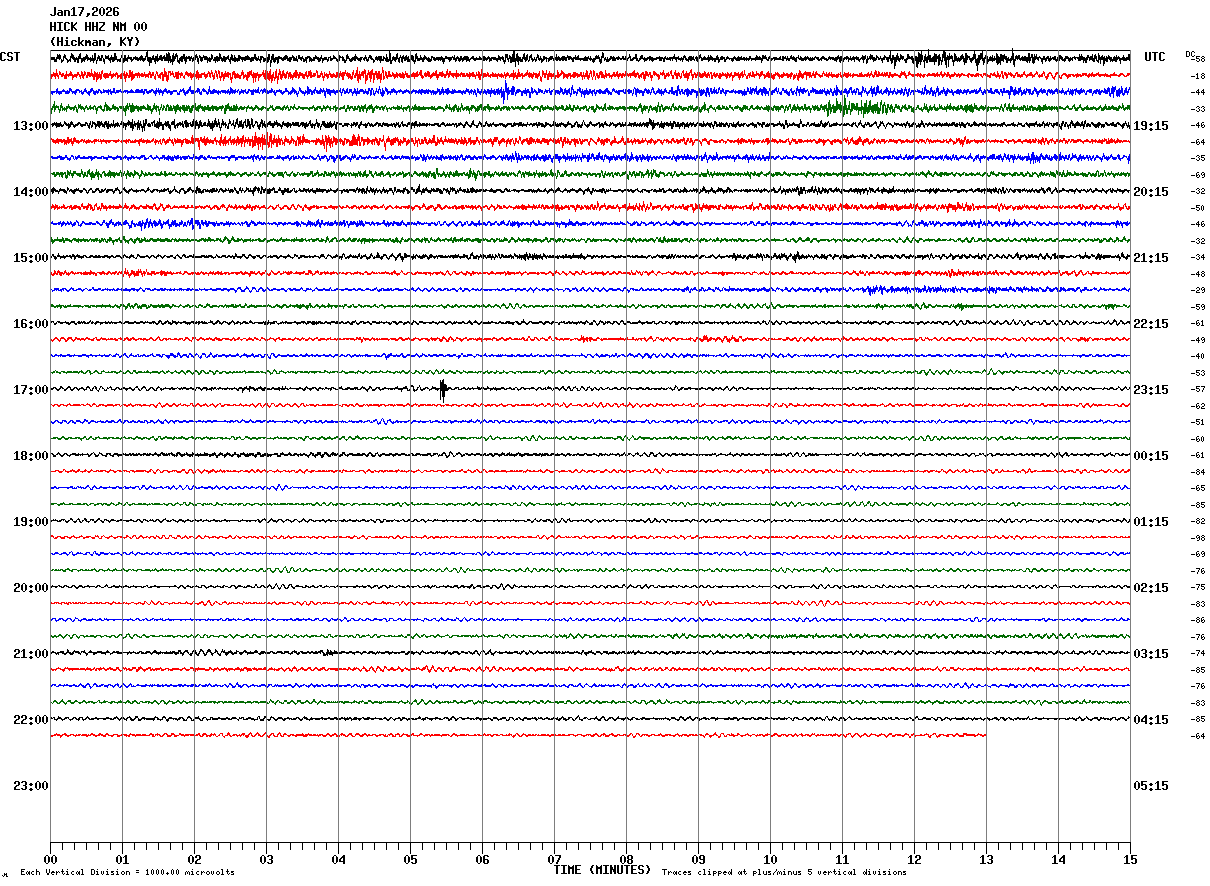The height and width of the screenshot is (886, 1210).
Task: Click the 21:15 UTC time label
Action: click(1150, 258)
